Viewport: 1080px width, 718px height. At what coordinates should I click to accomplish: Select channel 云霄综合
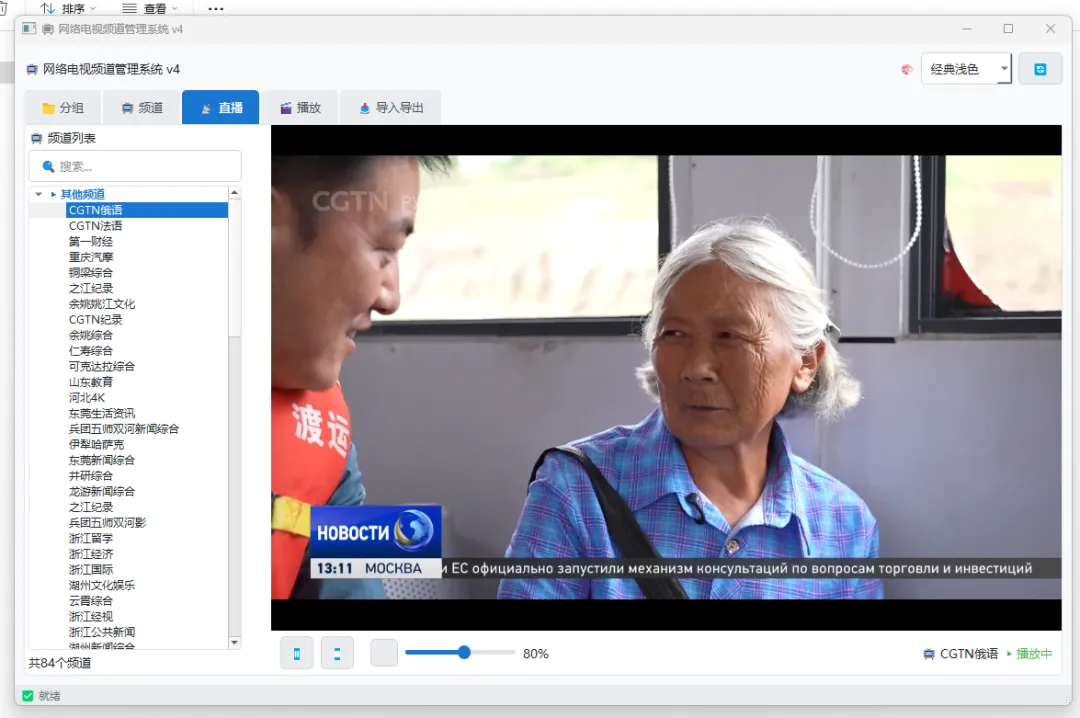pyautogui.click(x=90, y=601)
